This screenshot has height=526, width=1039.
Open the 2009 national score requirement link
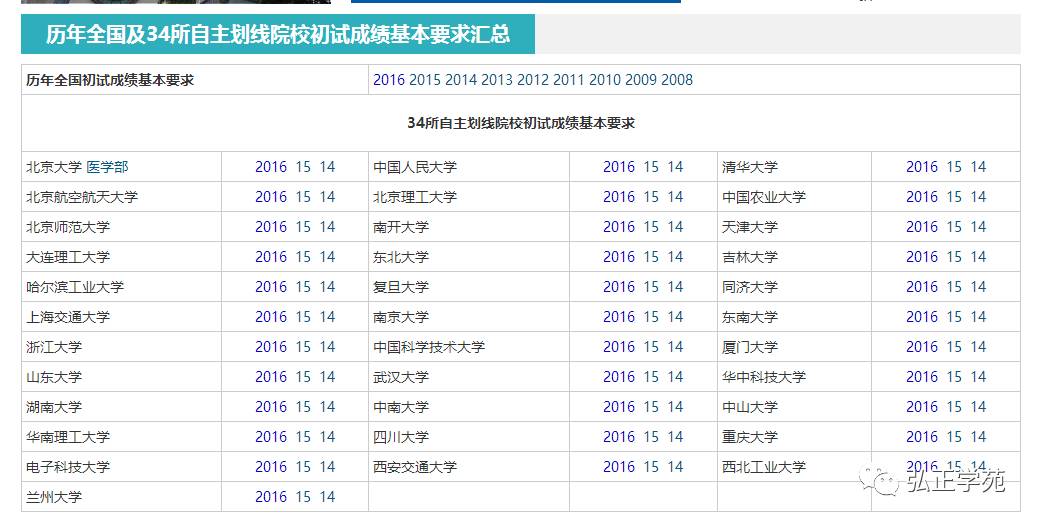tap(641, 80)
